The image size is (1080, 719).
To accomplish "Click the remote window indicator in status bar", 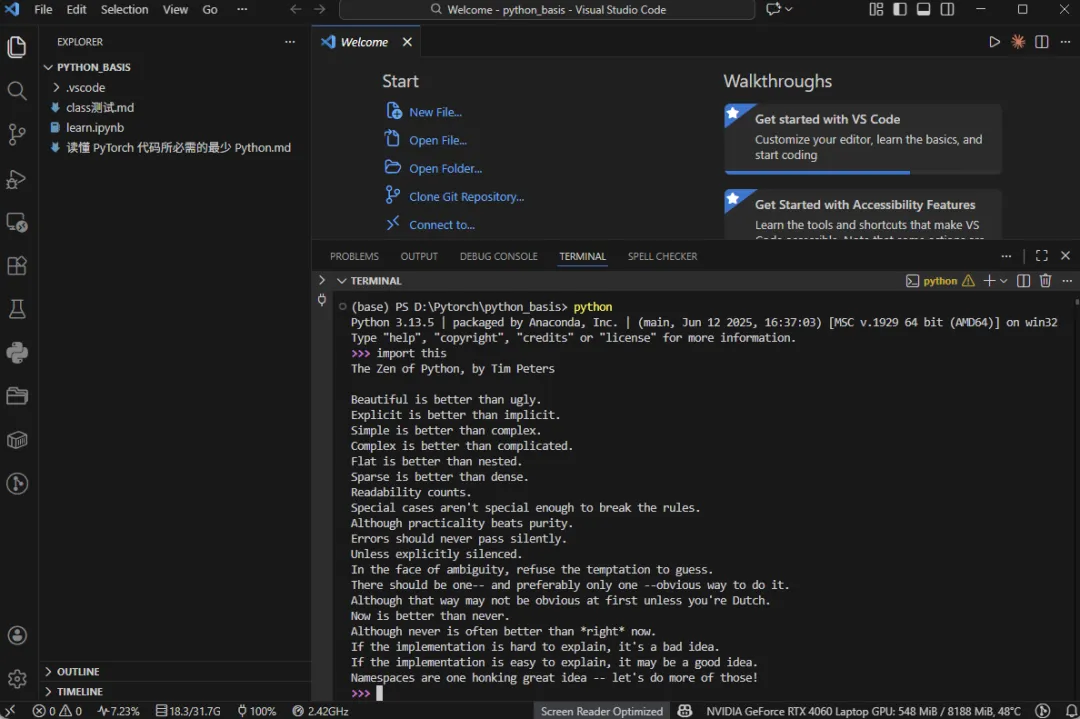I will tap(10, 711).
